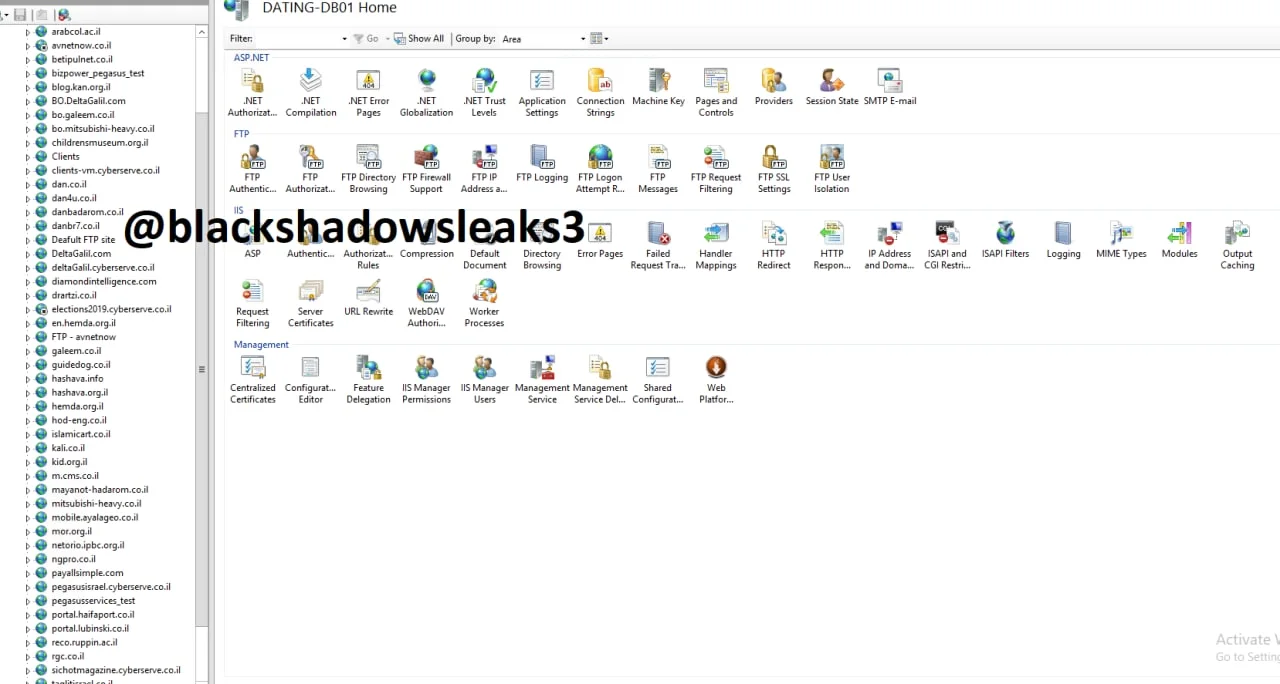This screenshot has height=684, width=1280.
Task: Open FTP SSL Settings
Action: point(773,168)
